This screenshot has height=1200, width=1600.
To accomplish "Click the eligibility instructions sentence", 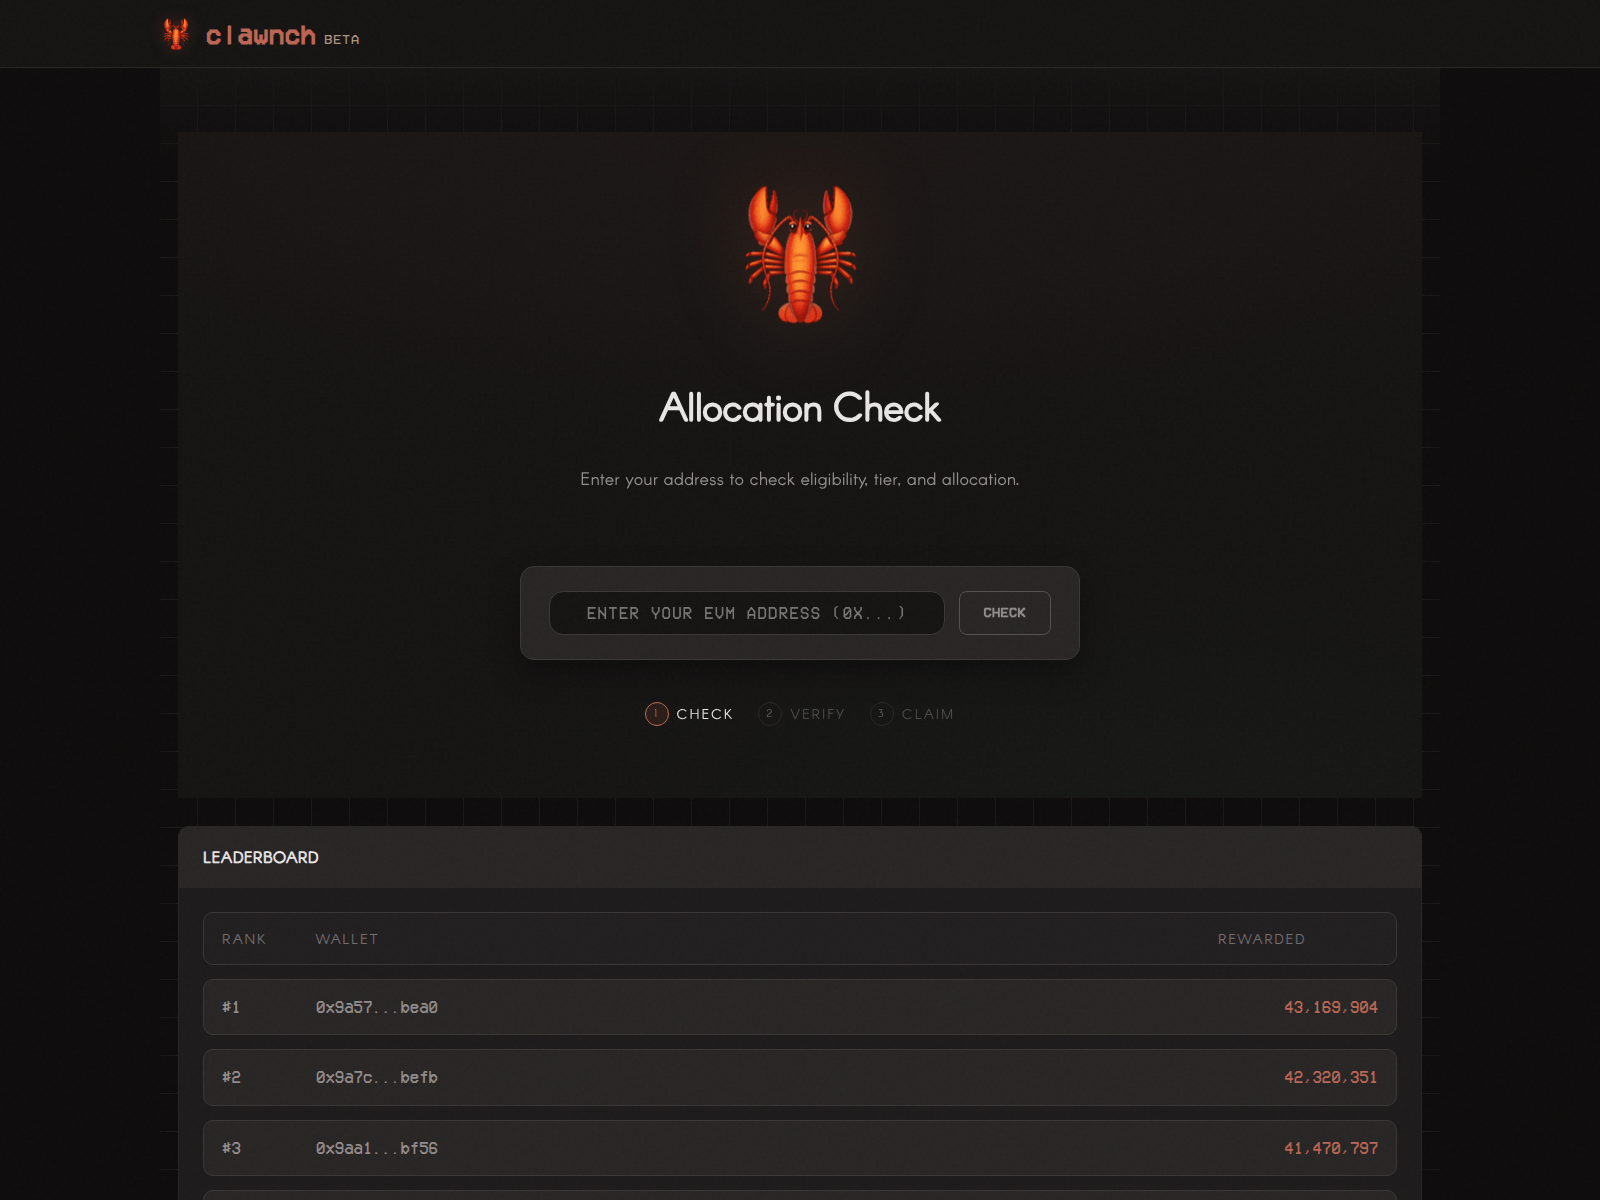I will coord(800,480).
